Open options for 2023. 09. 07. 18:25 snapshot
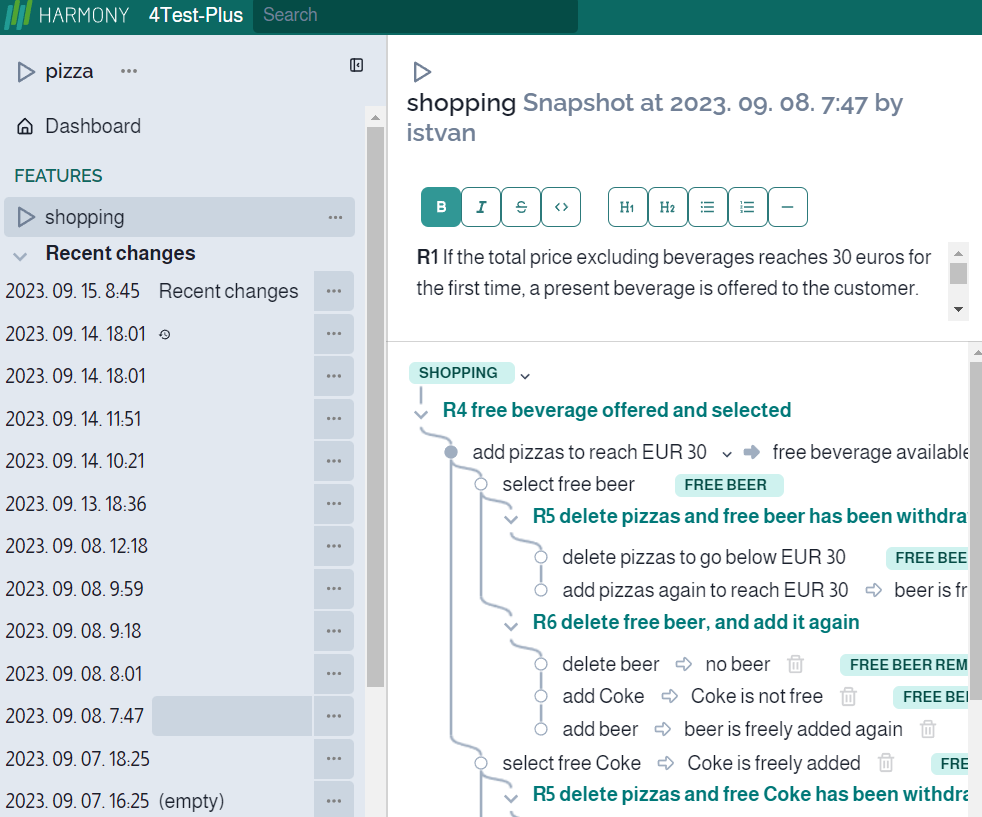982x817 pixels. 334,759
